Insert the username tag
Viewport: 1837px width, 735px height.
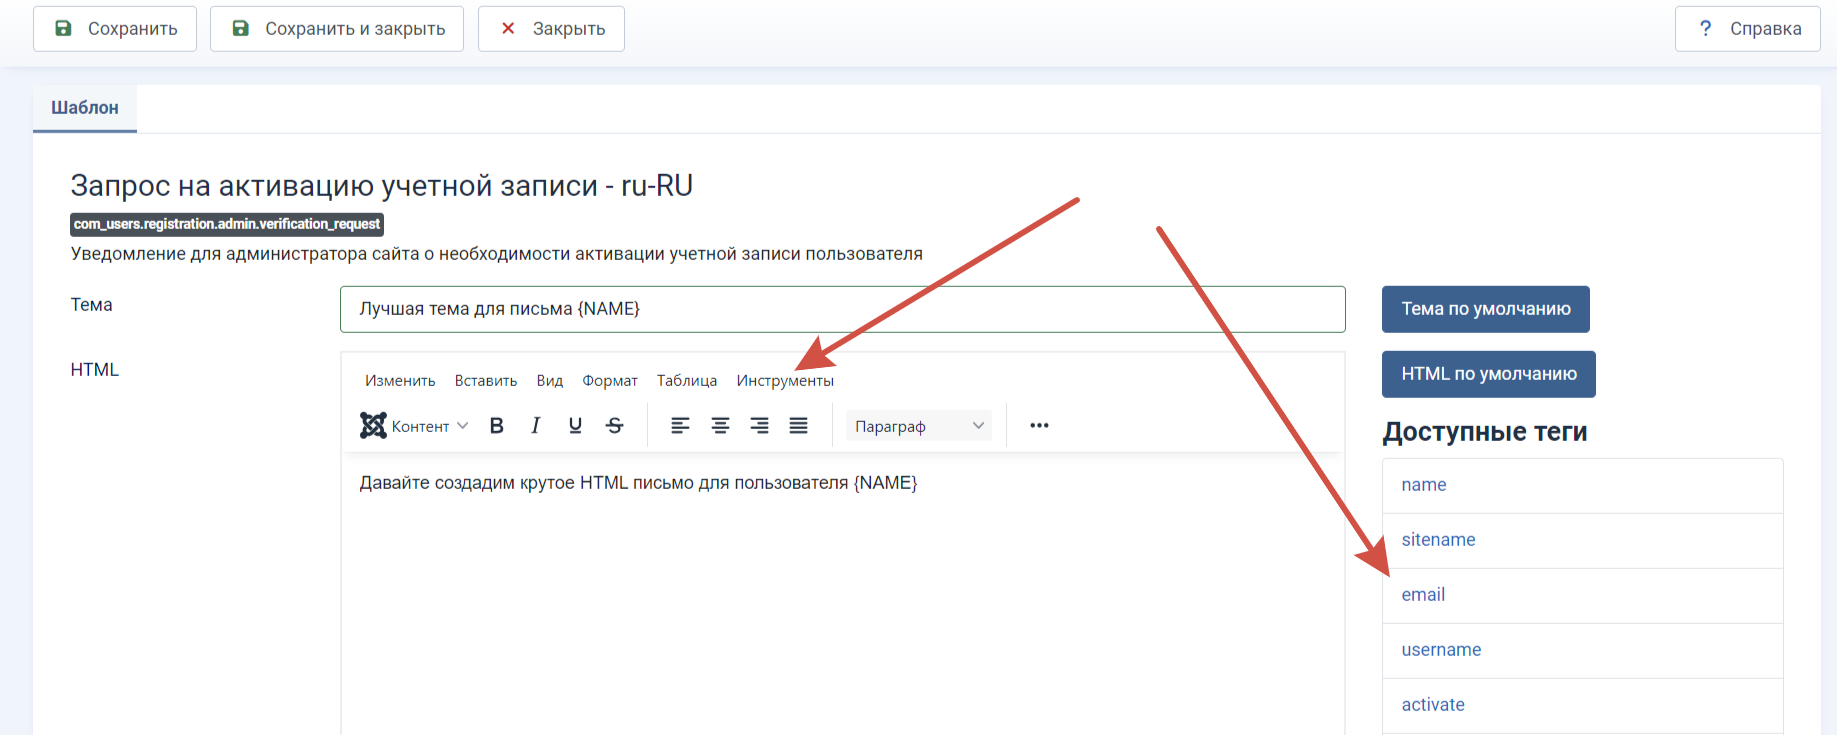click(x=1582, y=650)
